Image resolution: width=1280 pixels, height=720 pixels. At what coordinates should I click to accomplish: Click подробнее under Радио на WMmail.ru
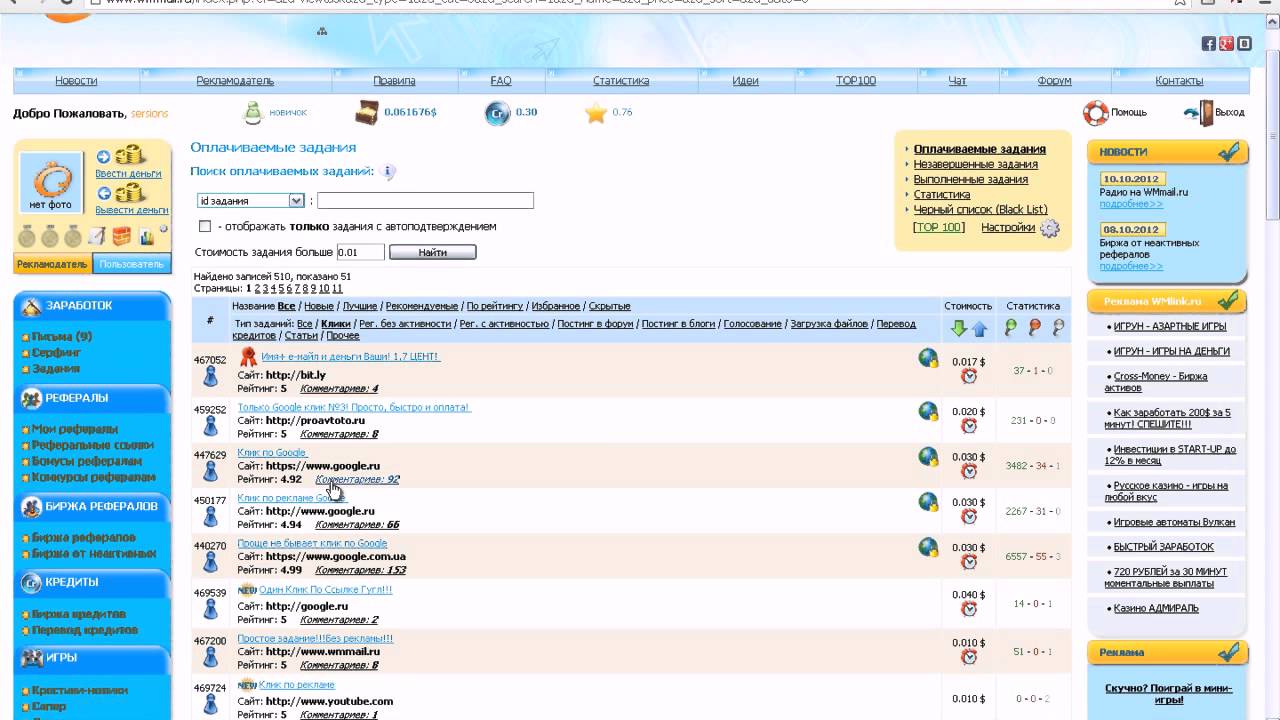[1131, 204]
